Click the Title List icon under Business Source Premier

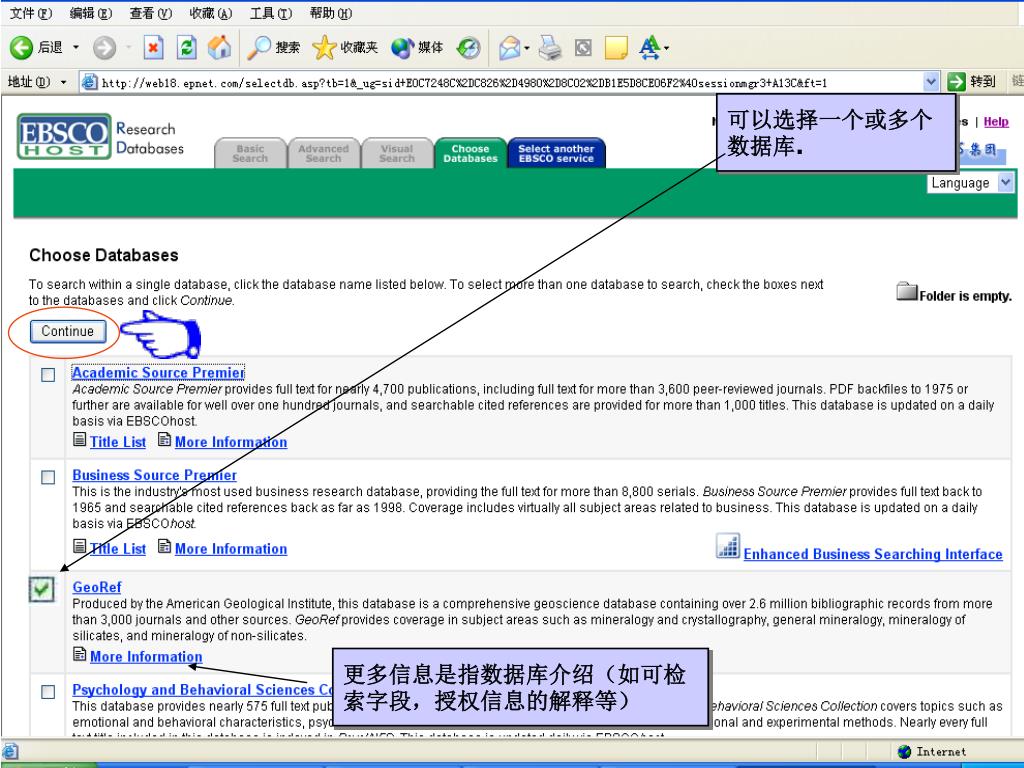point(79,546)
